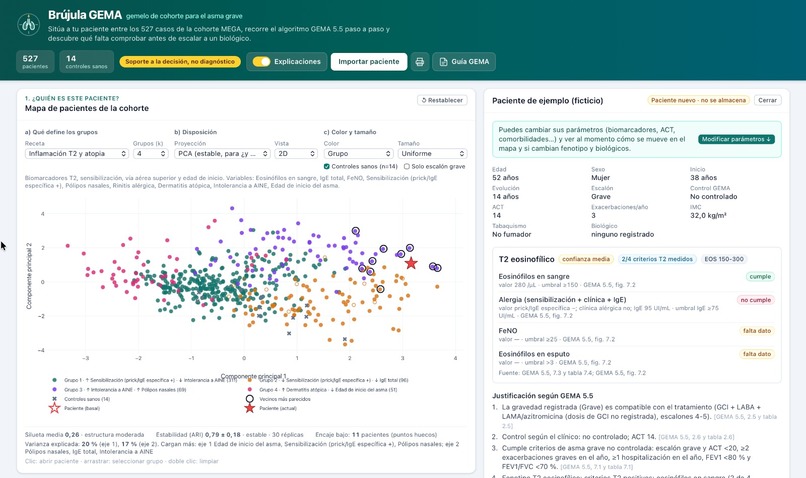Image resolution: width=806 pixels, height=478 pixels.
Task: Toggle the Explicaciones switch
Action: click(x=261, y=62)
